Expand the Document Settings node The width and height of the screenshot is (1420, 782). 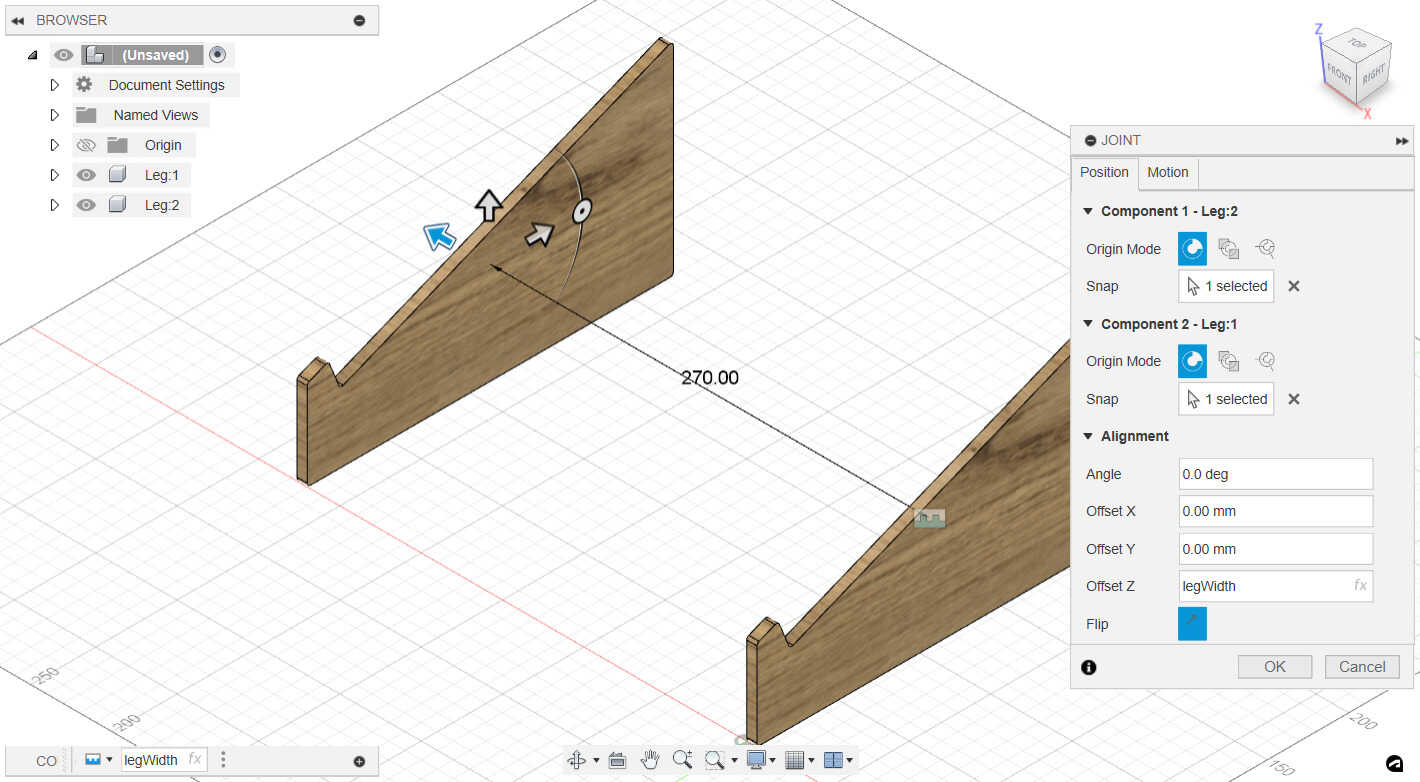pyautogui.click(x=55, y=85)
